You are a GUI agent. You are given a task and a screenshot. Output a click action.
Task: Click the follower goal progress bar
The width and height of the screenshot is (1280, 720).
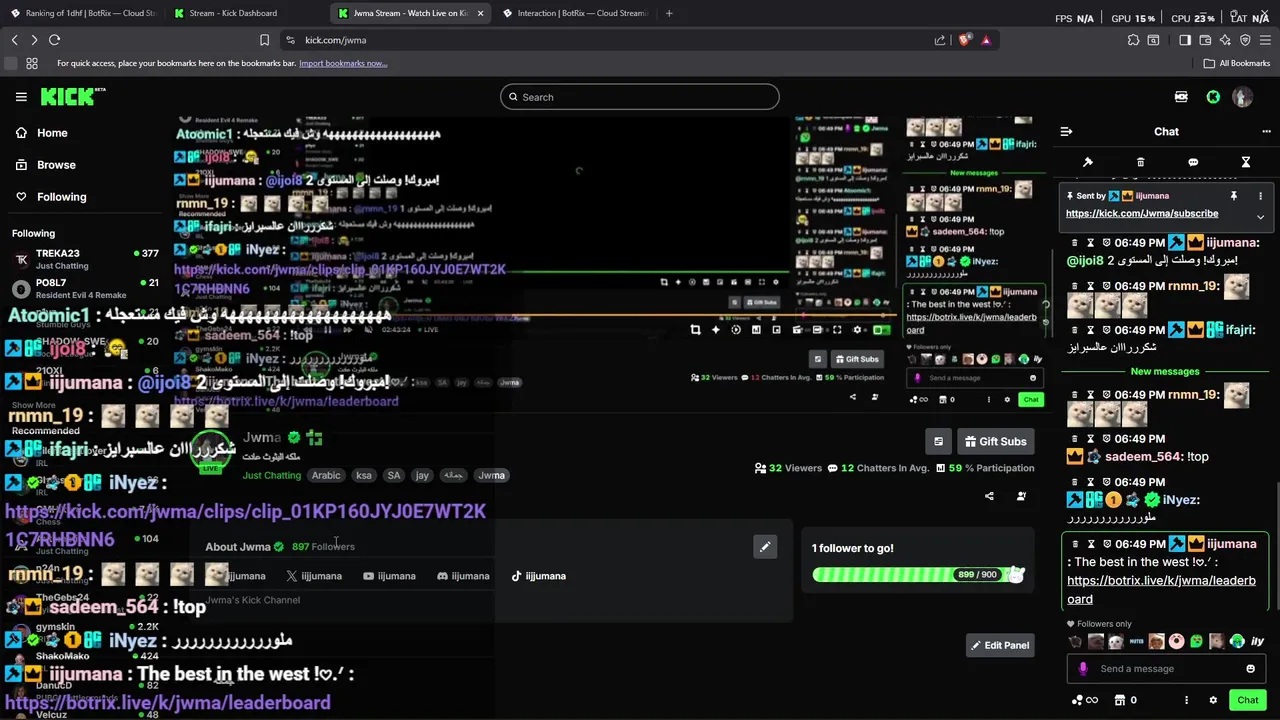919,575
